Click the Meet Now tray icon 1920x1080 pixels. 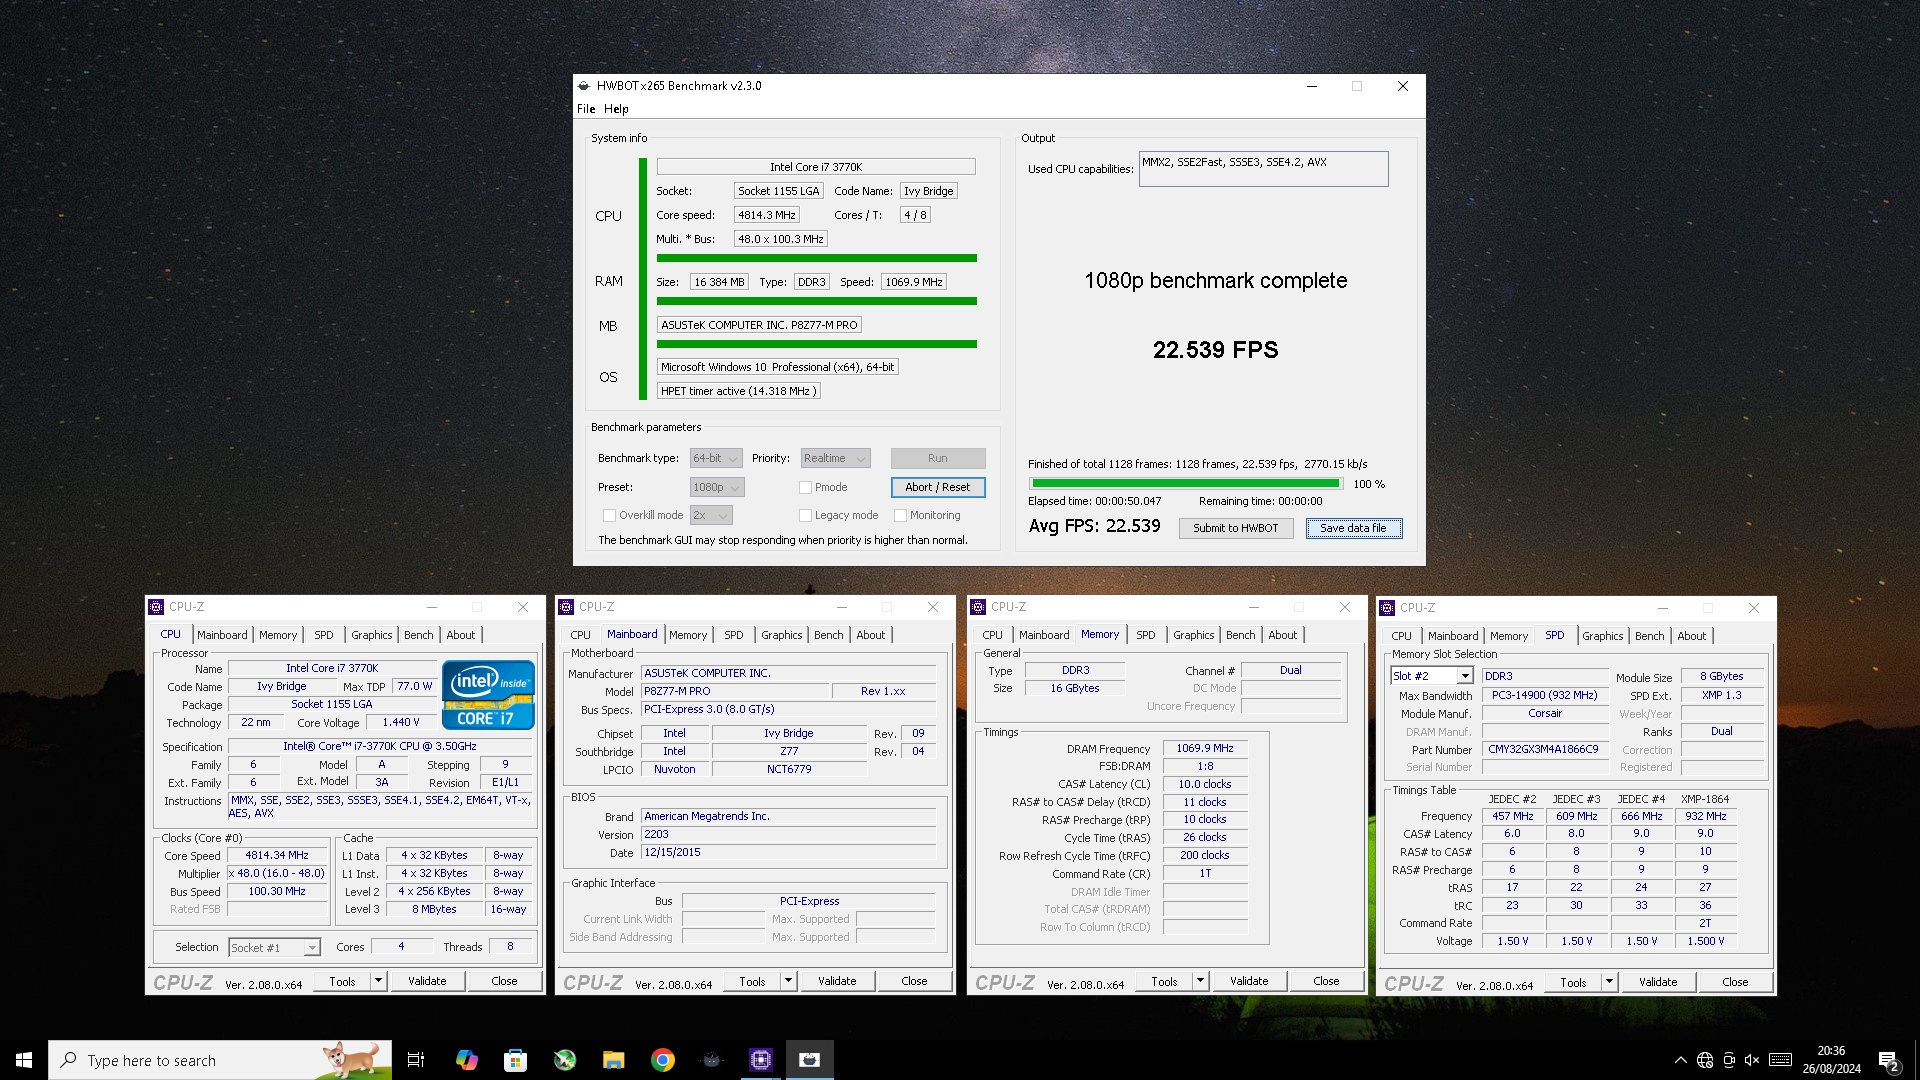[x=1729, y=1060]
